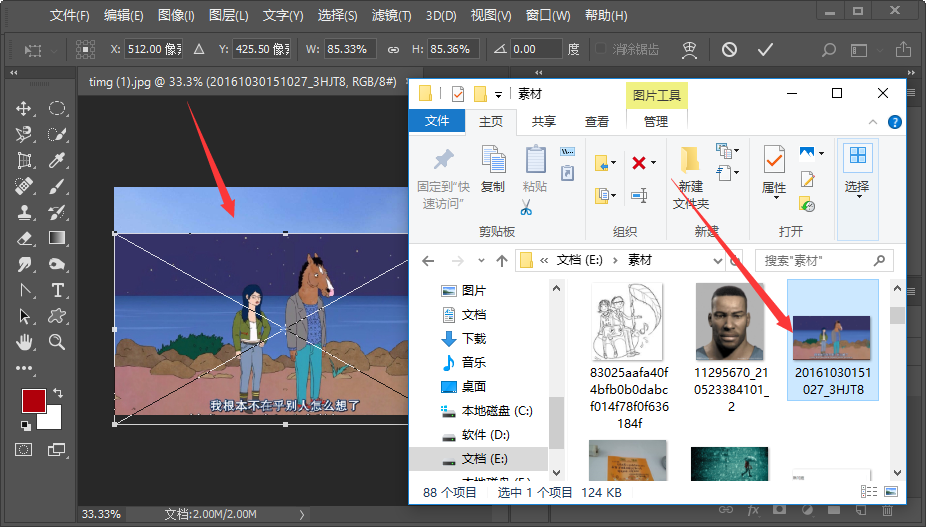
Task: Open the extra tools ellipsis menu
Action: coord(24,368)
